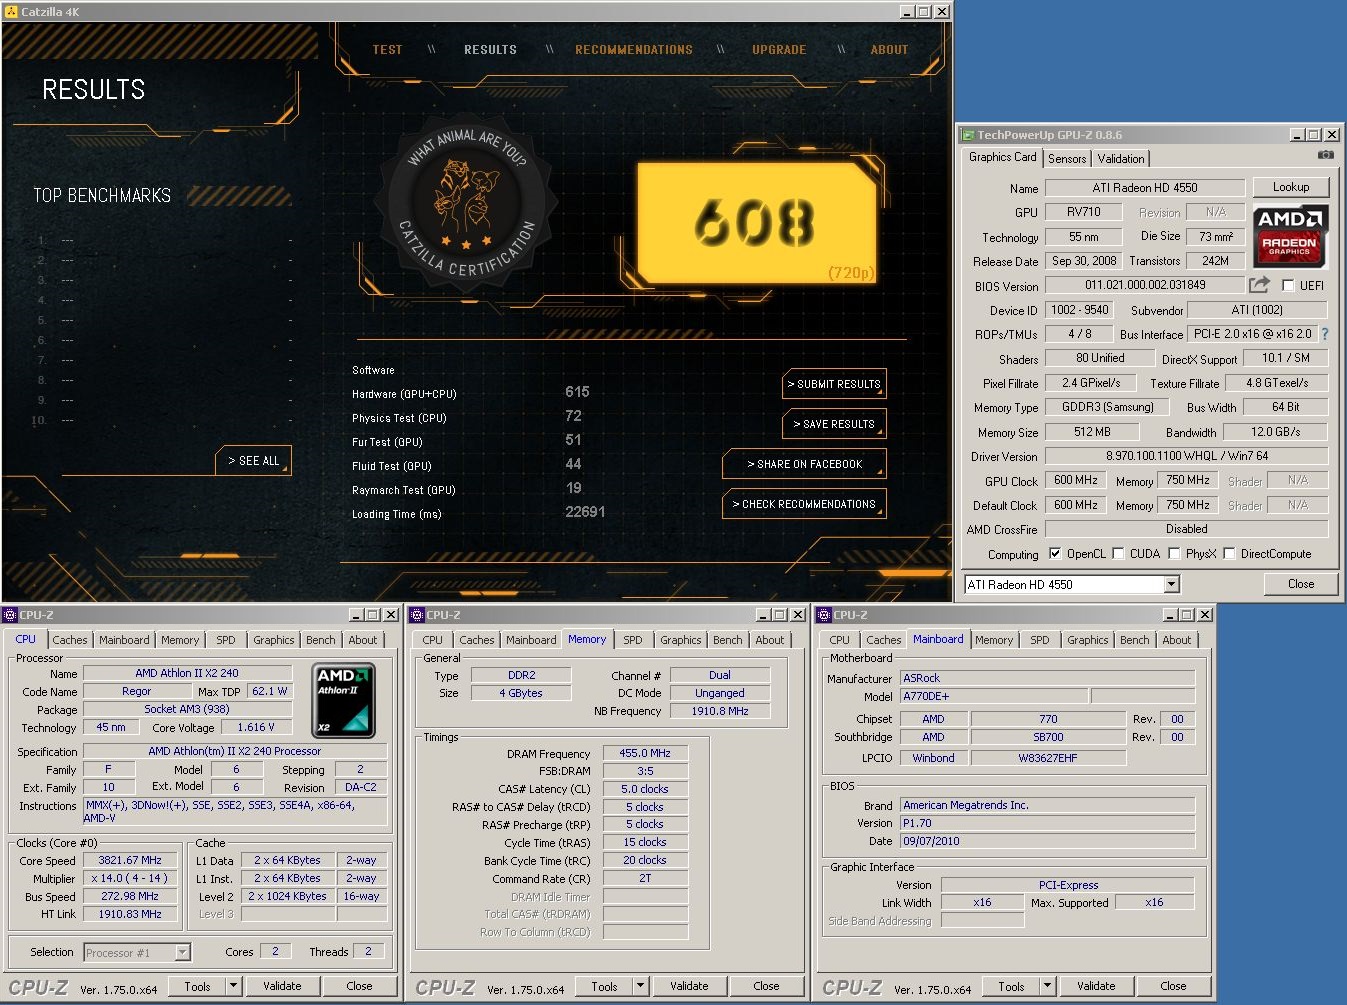
Task: Click the GPU-Z screenshot camera icon
Action: coord(1325,156)
